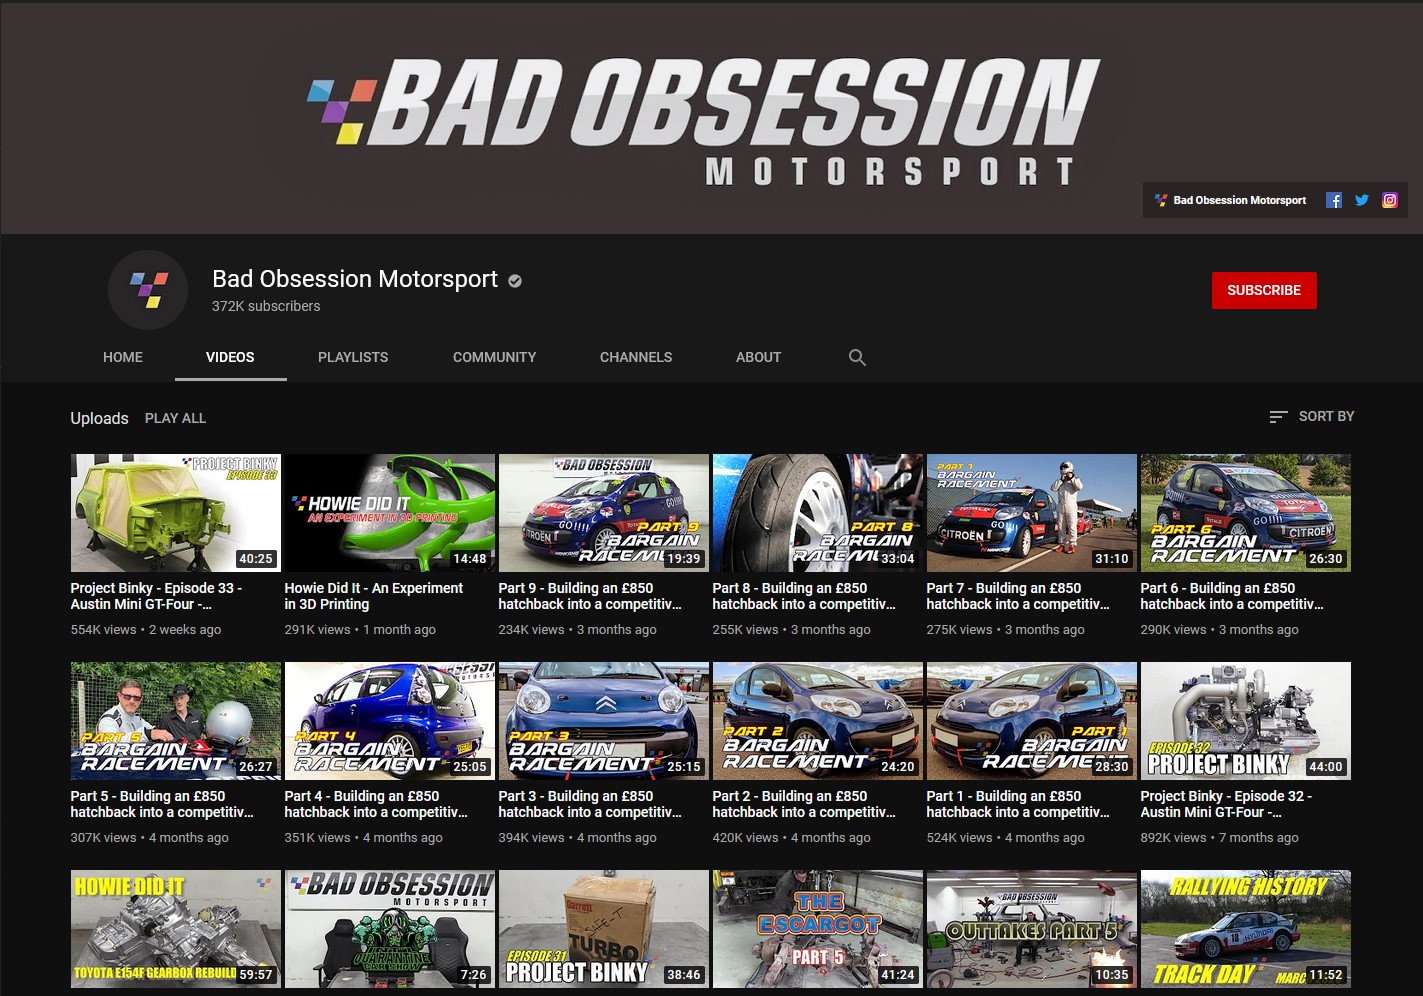Click the Uploads heading
The image size is (1423, 996).
(x=99, y=418)
